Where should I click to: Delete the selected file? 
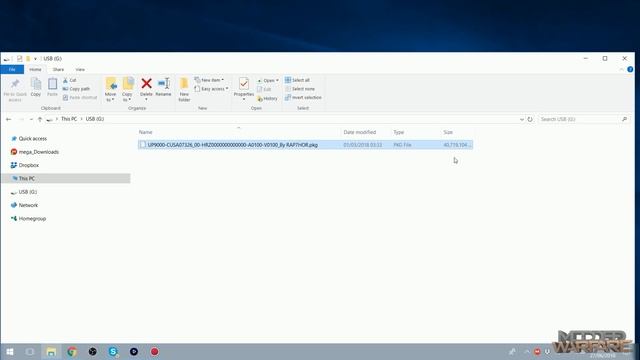(x=146, y=89)
